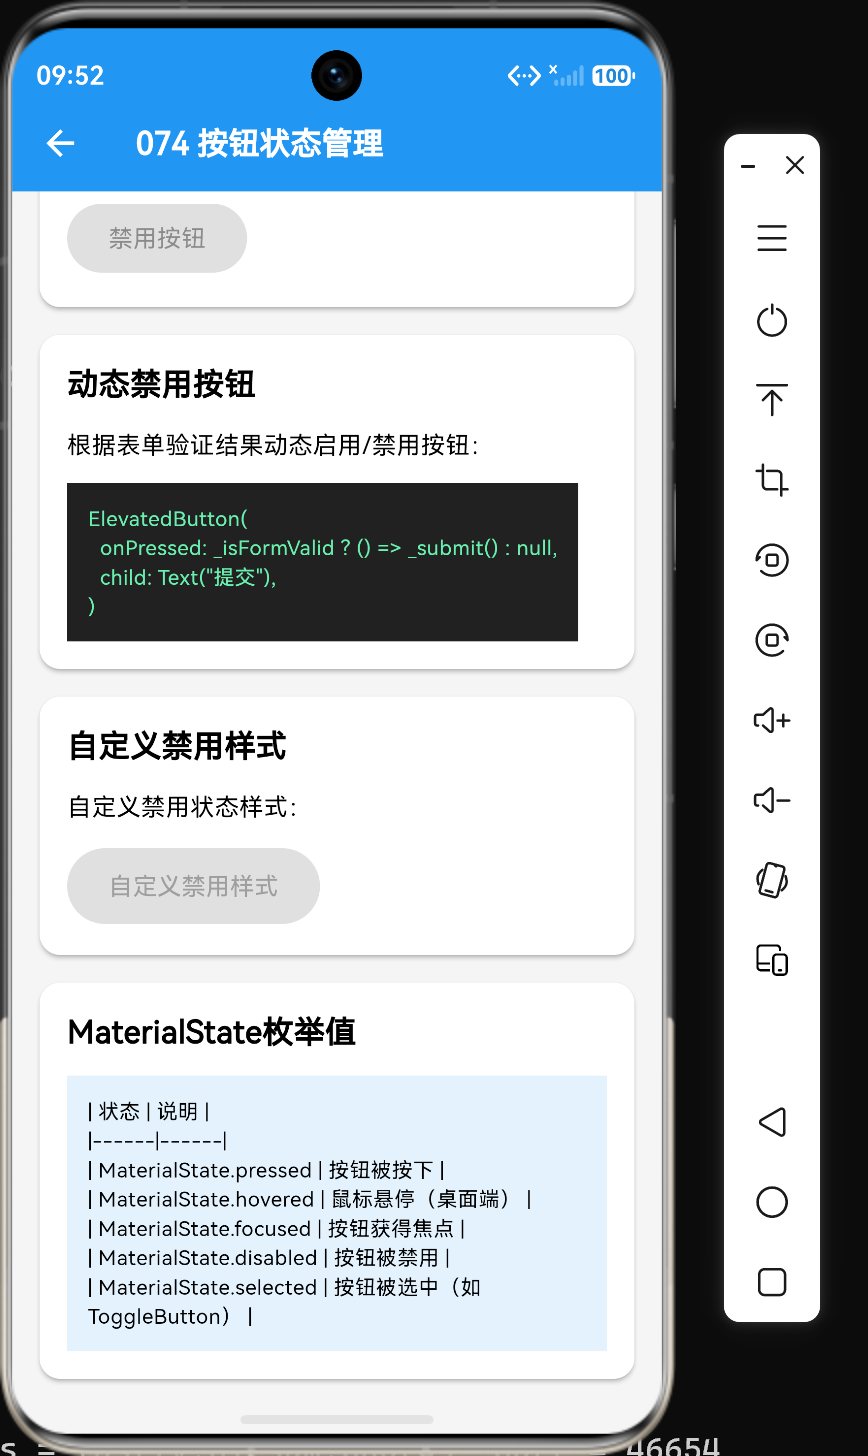Click the emulator power button icon
The height and width of the screenshot is (1456, 868).
coord(772,321)
